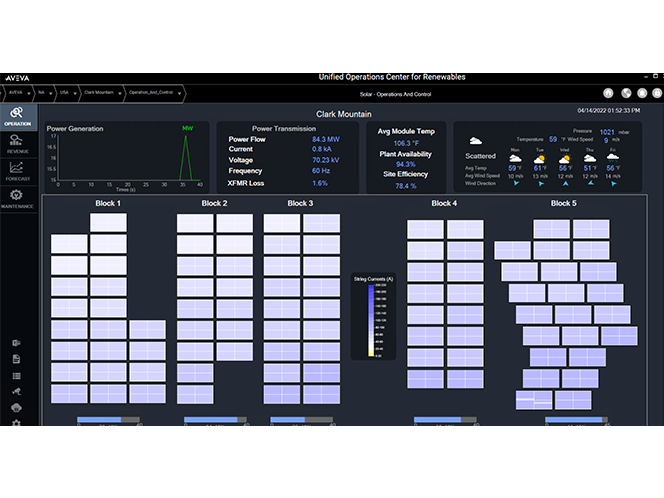Open the Maintenance sidebar section

[17, 198]
